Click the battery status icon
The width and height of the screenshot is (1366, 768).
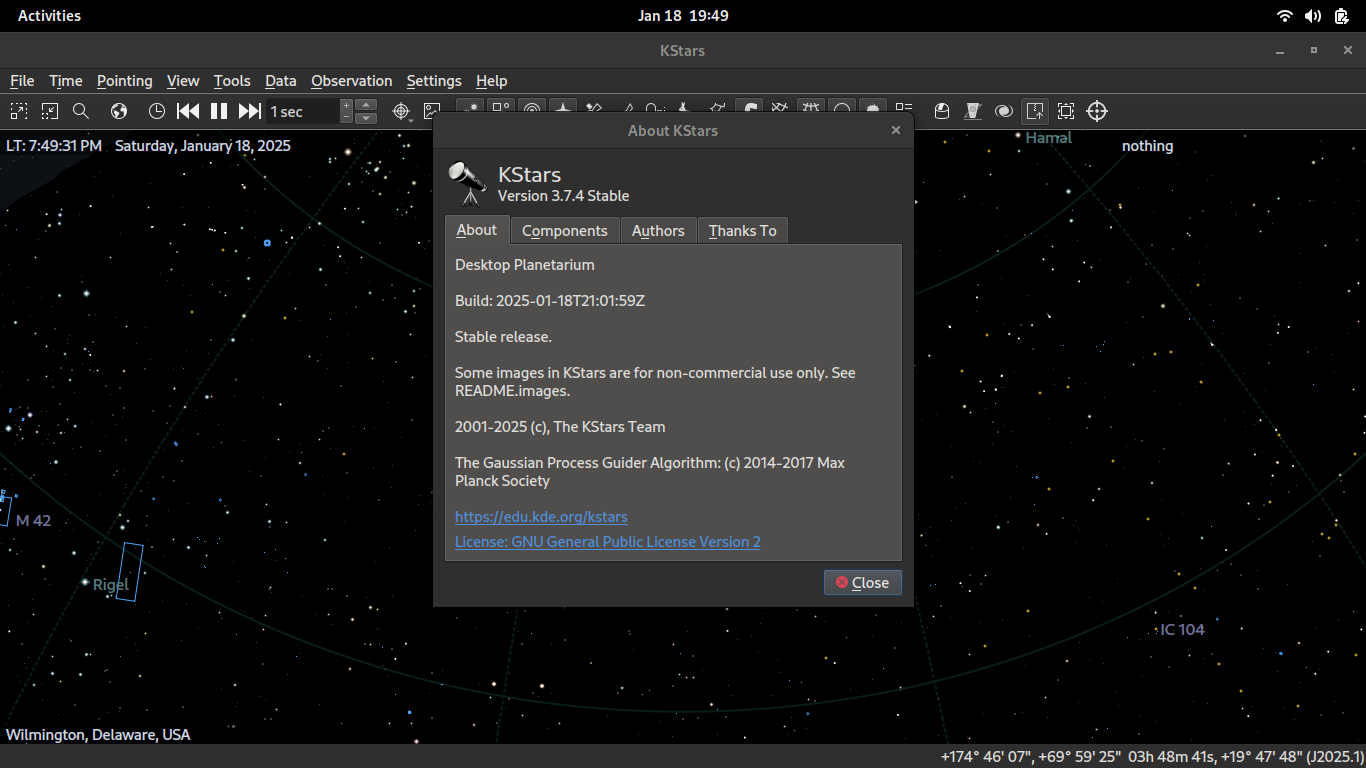(x=1341, y=16)
